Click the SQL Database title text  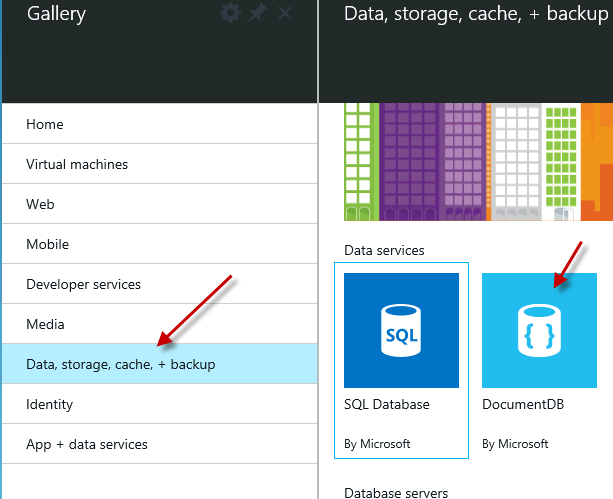pos(387,404)
